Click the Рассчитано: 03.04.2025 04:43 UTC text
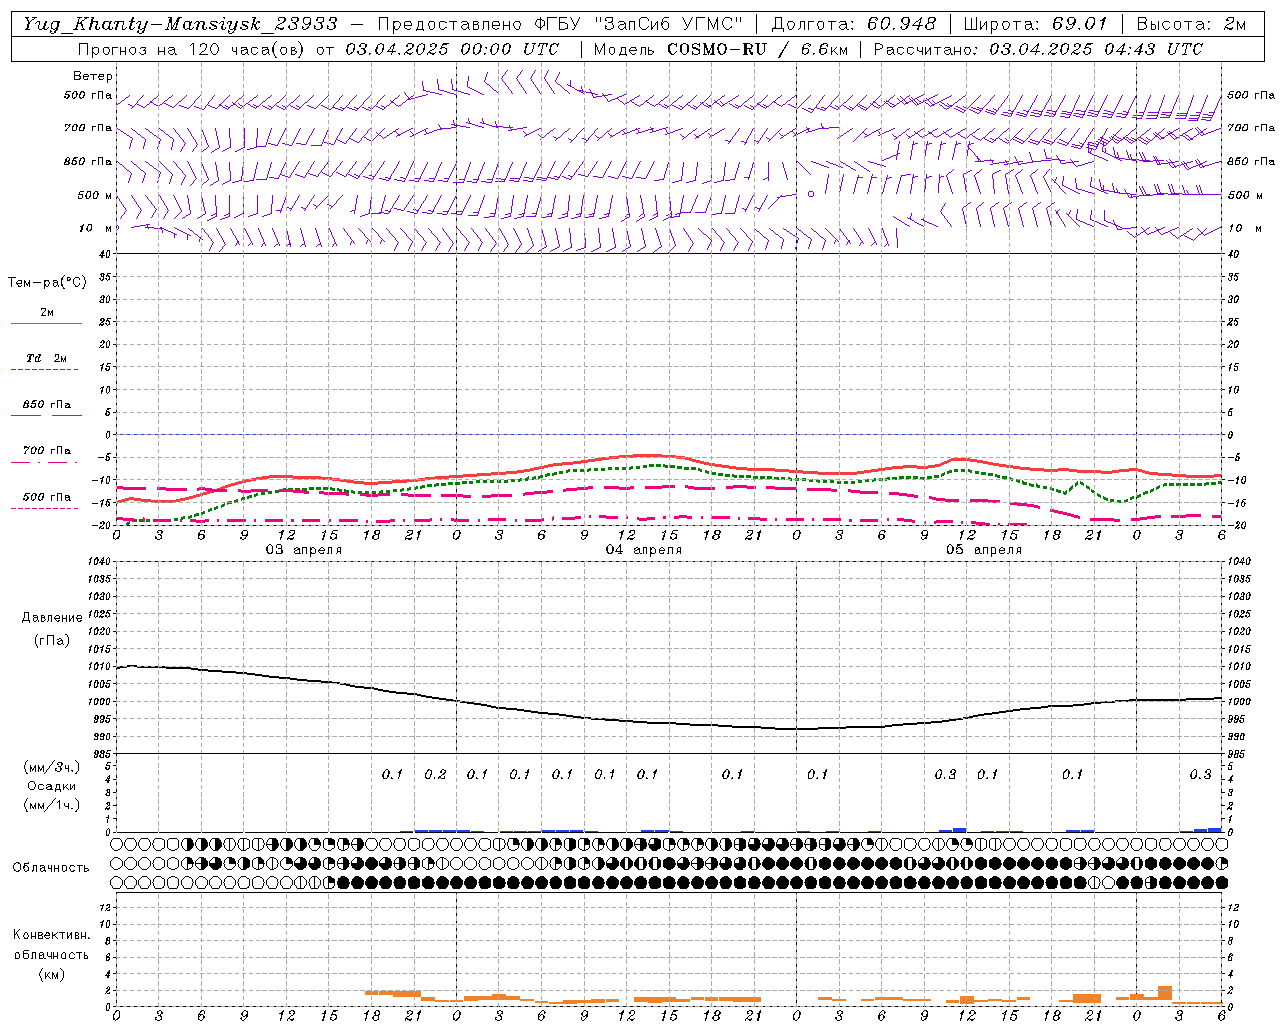 (1038, 49)
